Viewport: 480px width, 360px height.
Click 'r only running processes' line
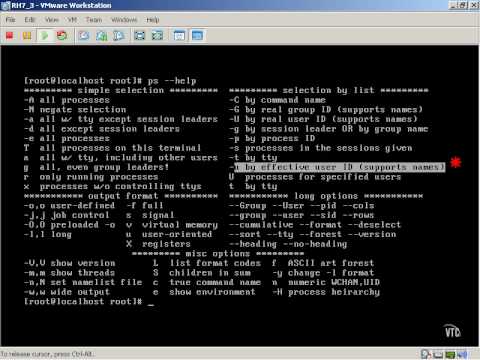coord(91,177)
